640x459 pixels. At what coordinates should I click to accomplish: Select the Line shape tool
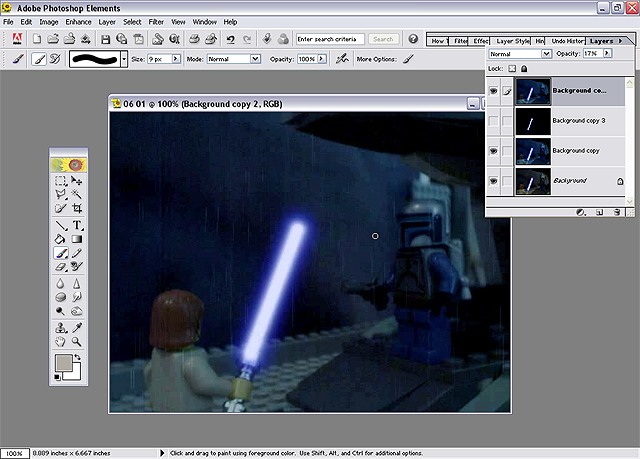(x=61, y=225)
